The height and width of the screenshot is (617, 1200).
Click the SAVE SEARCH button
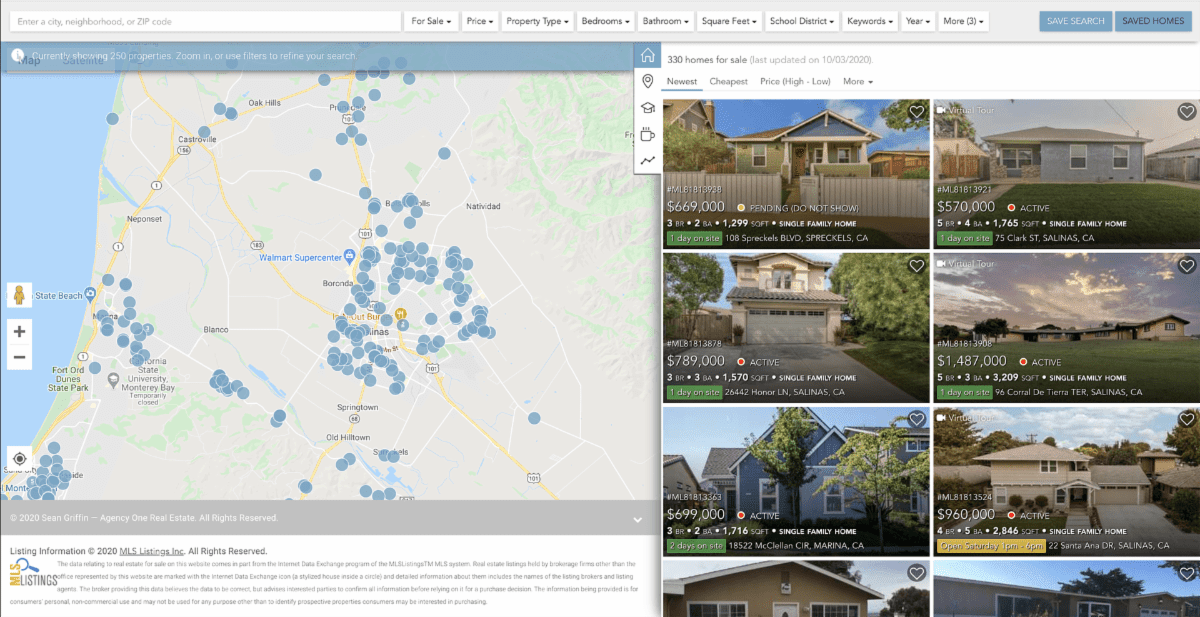[1075, 21]
